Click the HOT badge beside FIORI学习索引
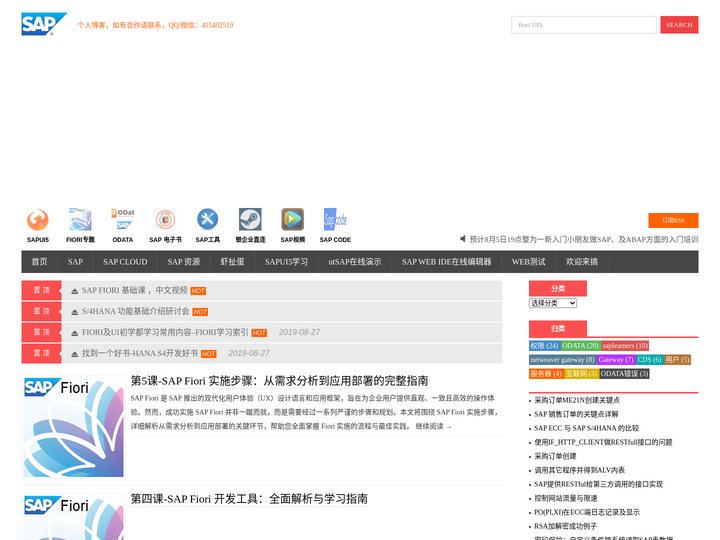The width and height of the screenshot is (720, 540). 259,333
